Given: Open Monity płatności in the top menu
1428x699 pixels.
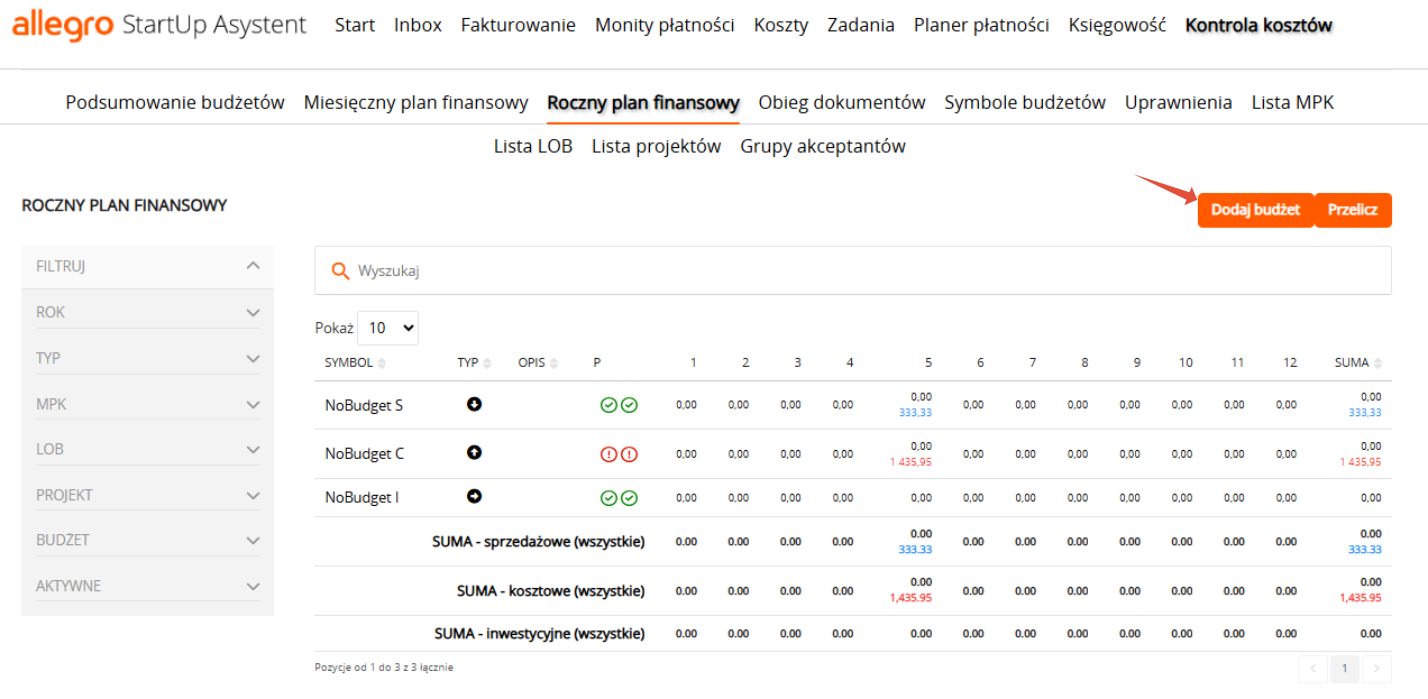Looking at the screenshot, I should (x=665, y=25).
